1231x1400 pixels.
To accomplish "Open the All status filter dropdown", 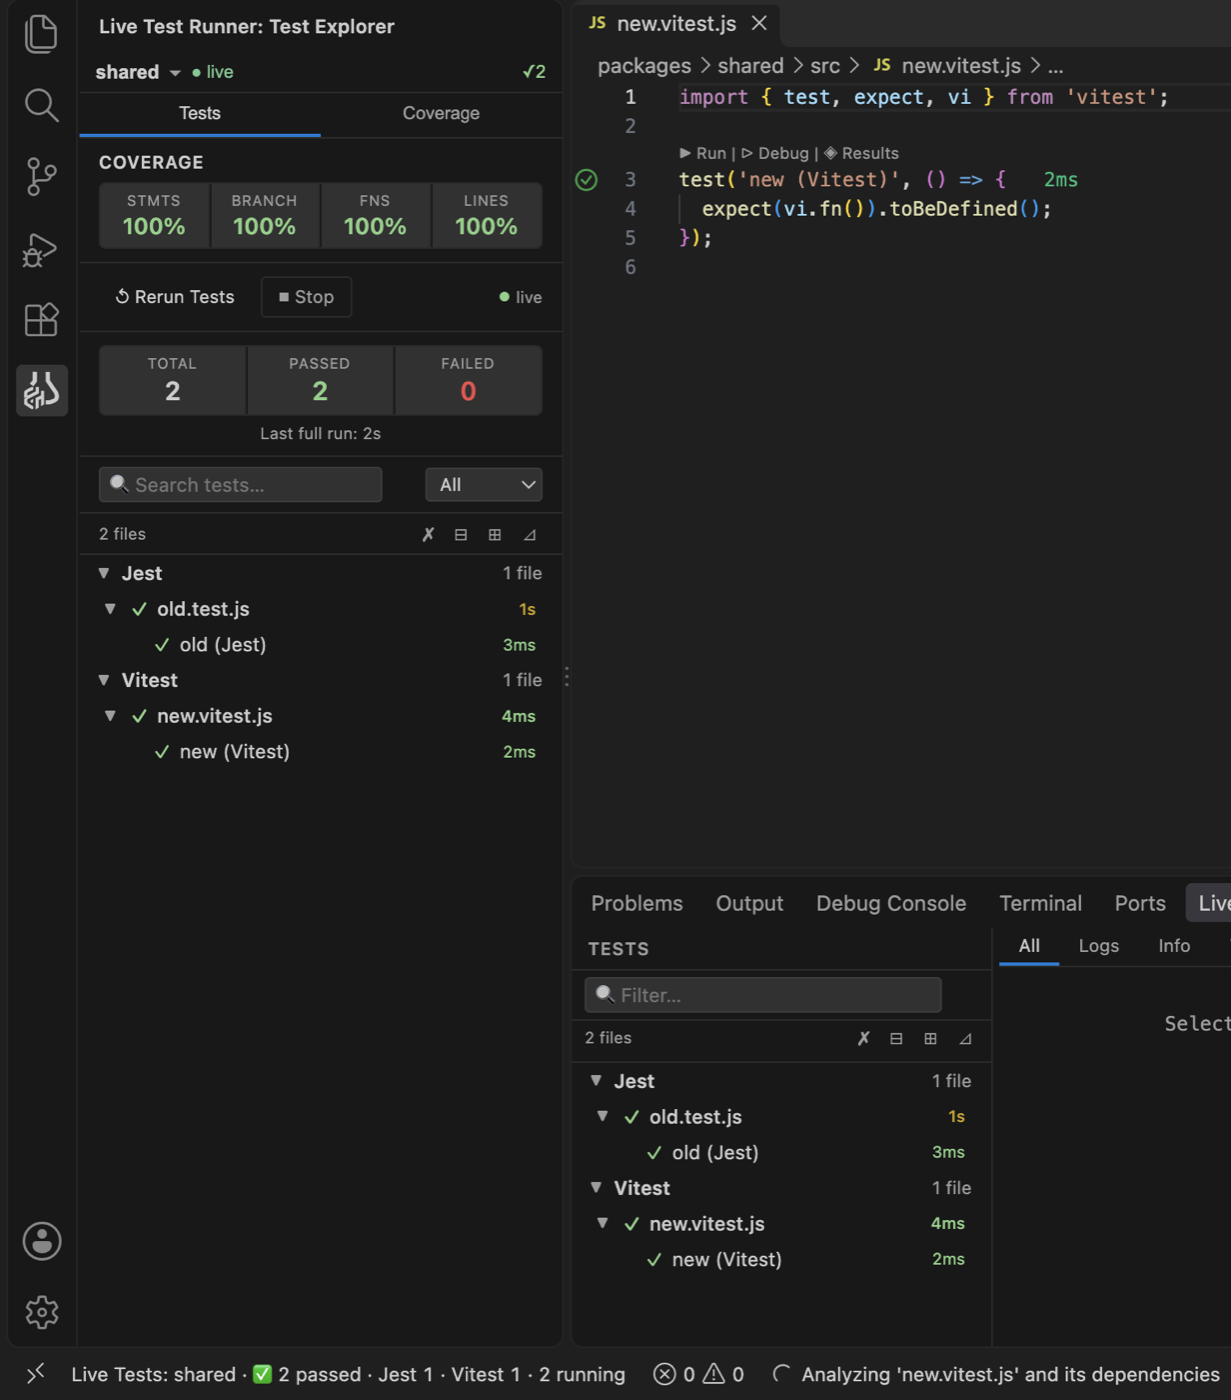I will coord(484,485).
